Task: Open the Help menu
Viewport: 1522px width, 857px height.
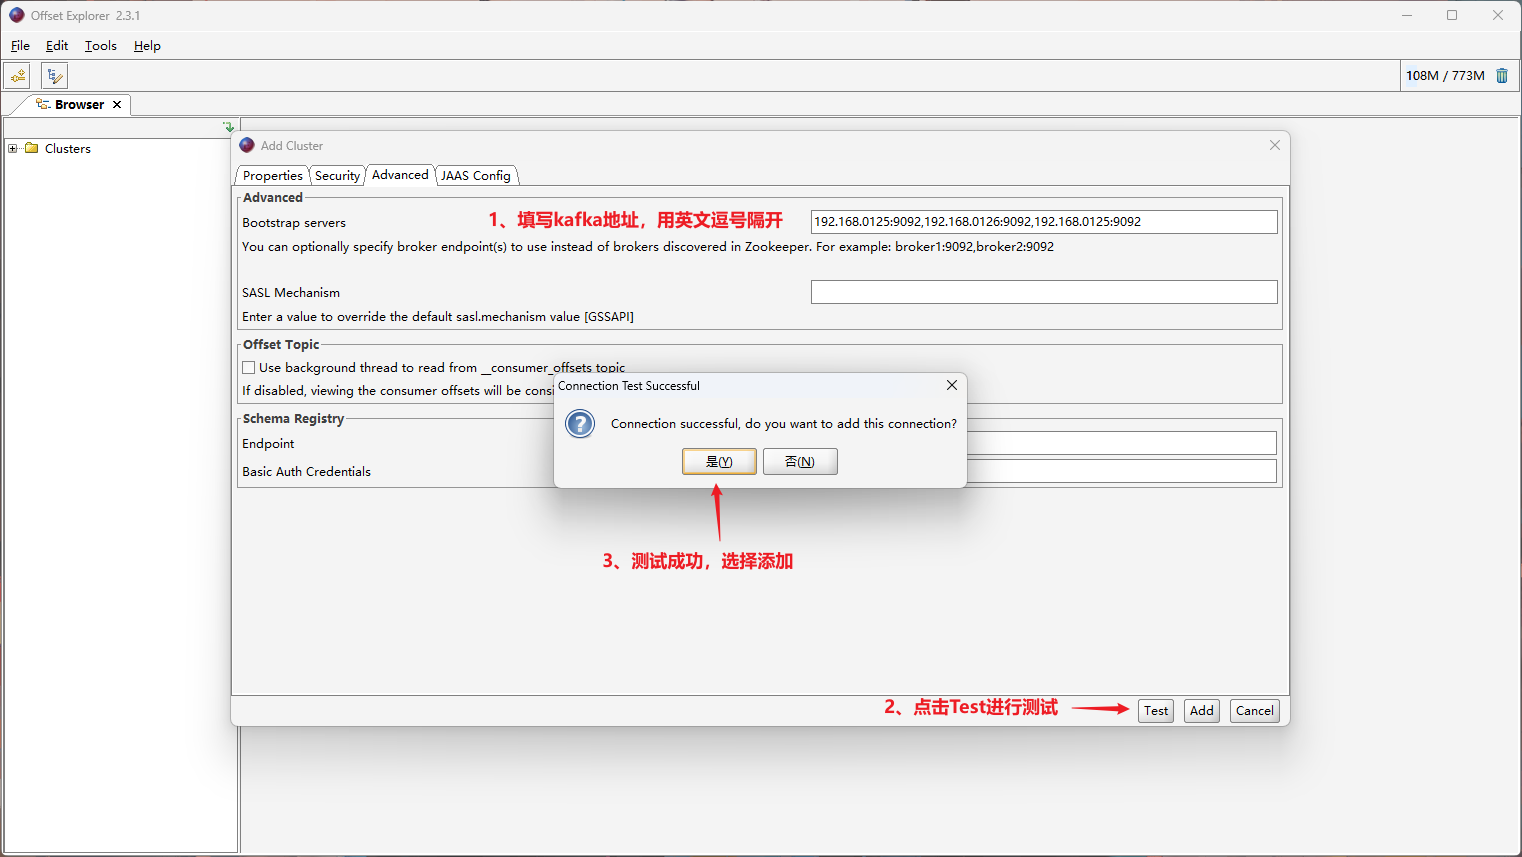Action: 147,46
